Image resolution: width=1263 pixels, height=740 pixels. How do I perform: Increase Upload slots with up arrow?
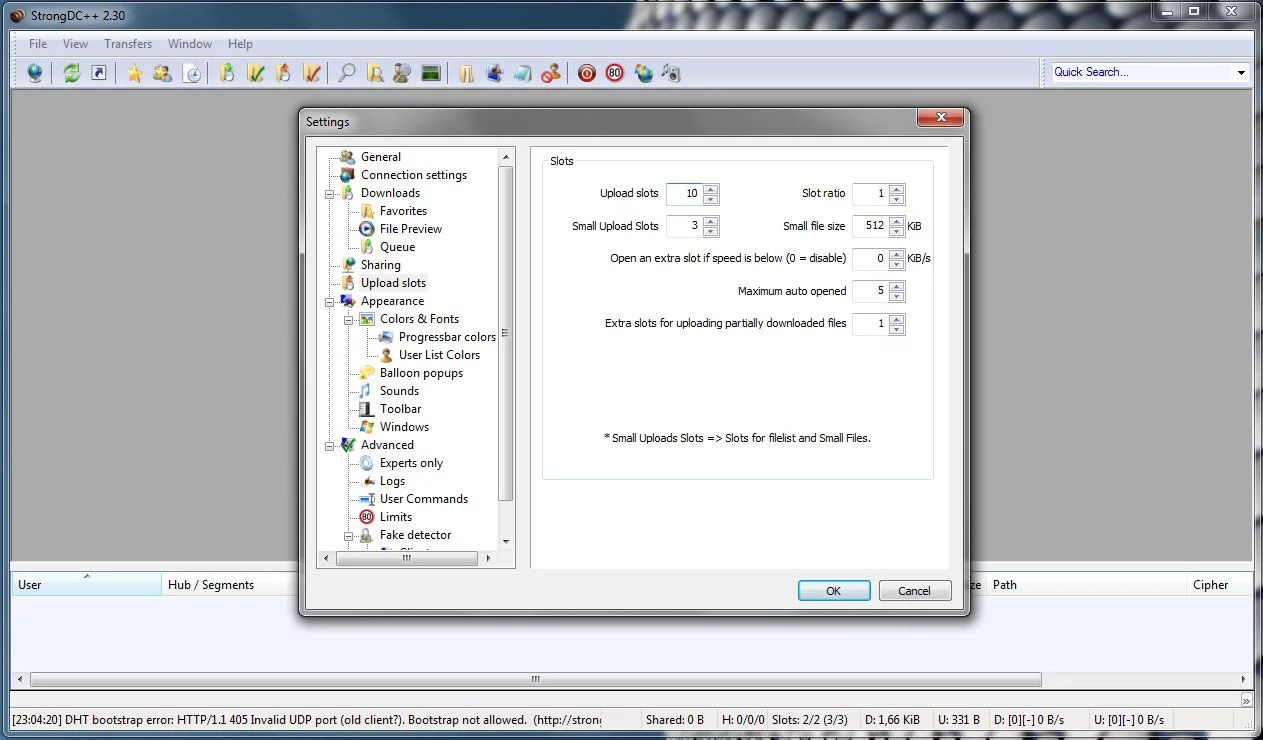[x=710, y=190]
